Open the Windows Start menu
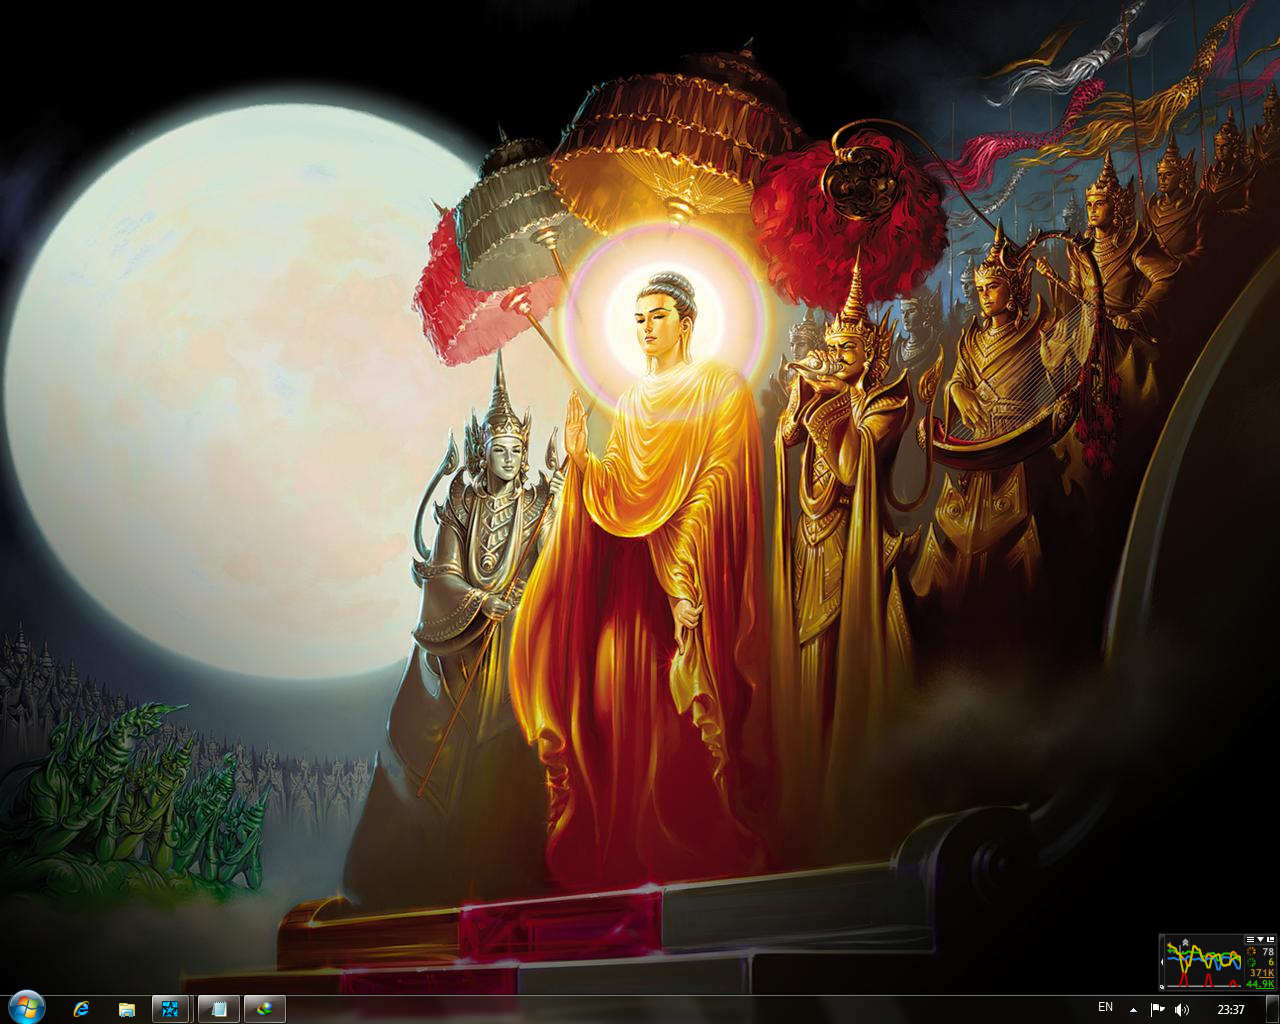The width and height of the screenshot is (1280, 1024). (27, 1008)
